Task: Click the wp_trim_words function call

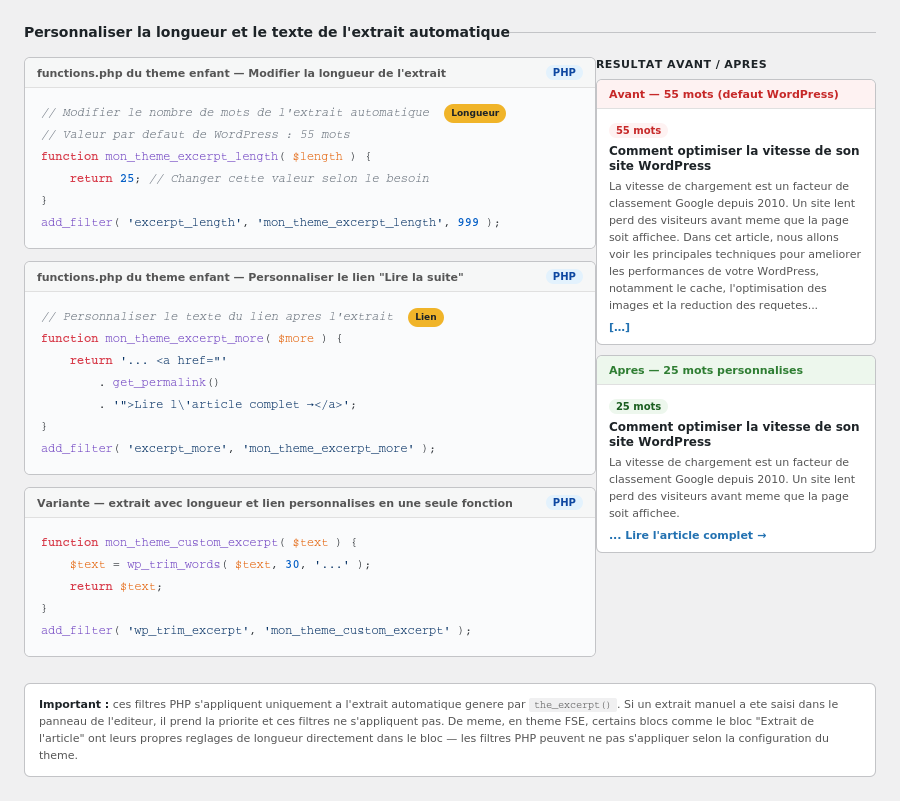Action: click(173, 565)
